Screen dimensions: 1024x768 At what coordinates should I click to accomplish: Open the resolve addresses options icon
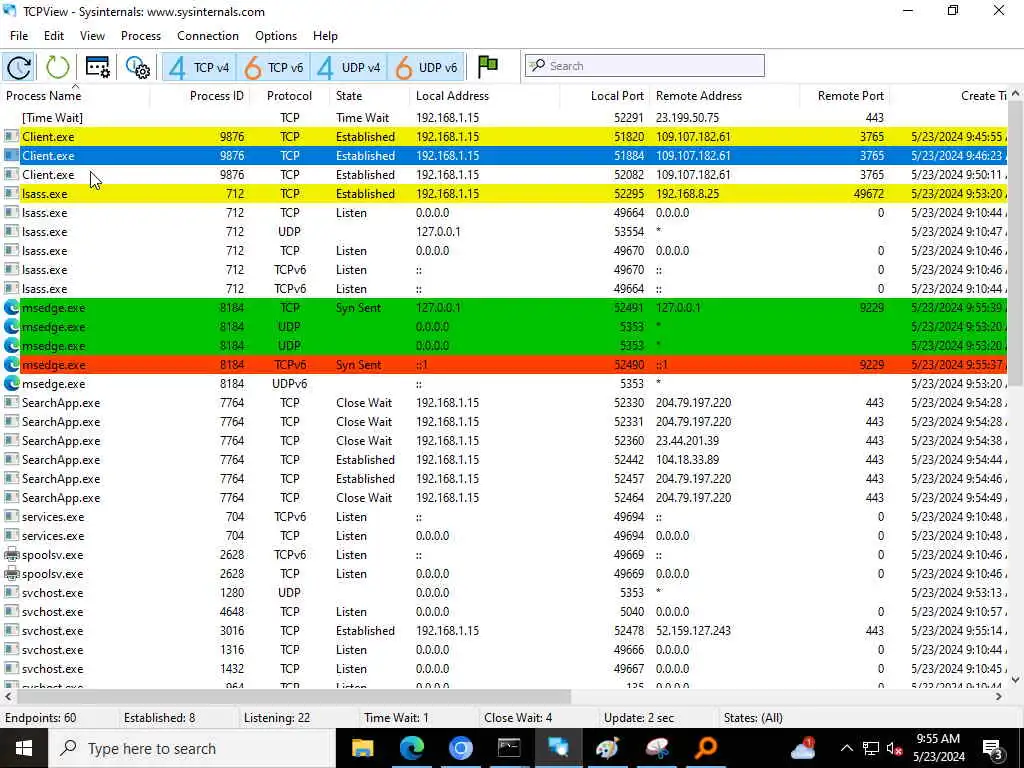point(98,67)
